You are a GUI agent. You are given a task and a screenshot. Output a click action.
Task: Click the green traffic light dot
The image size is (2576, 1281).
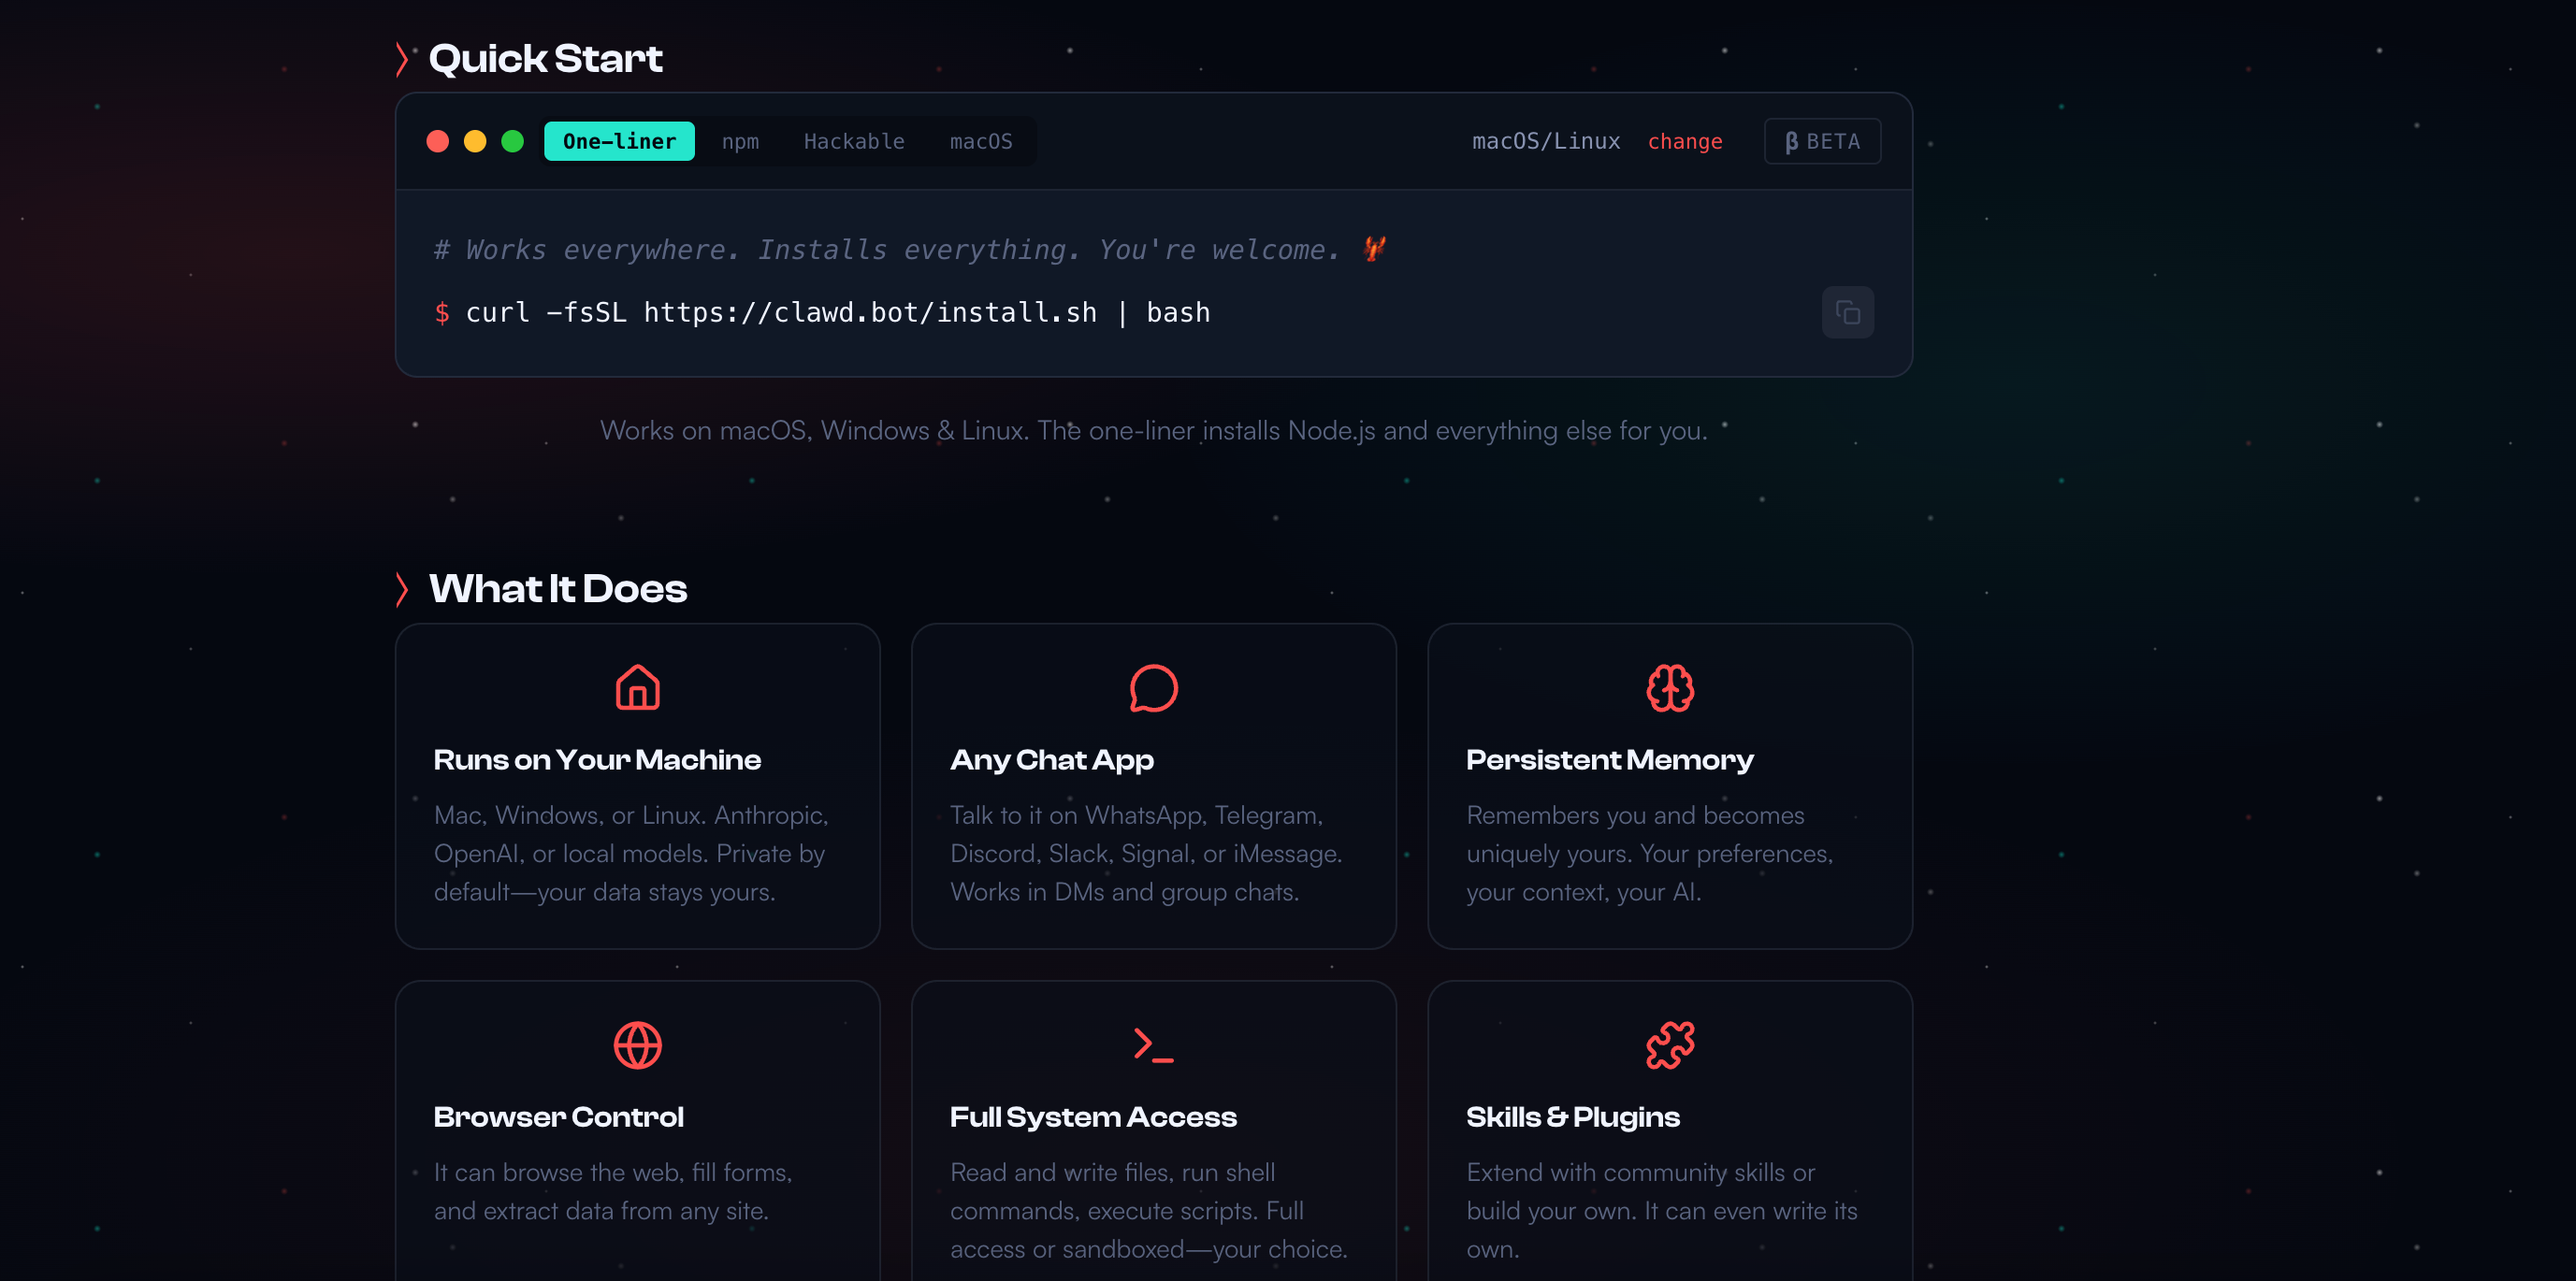coord(512,142)
